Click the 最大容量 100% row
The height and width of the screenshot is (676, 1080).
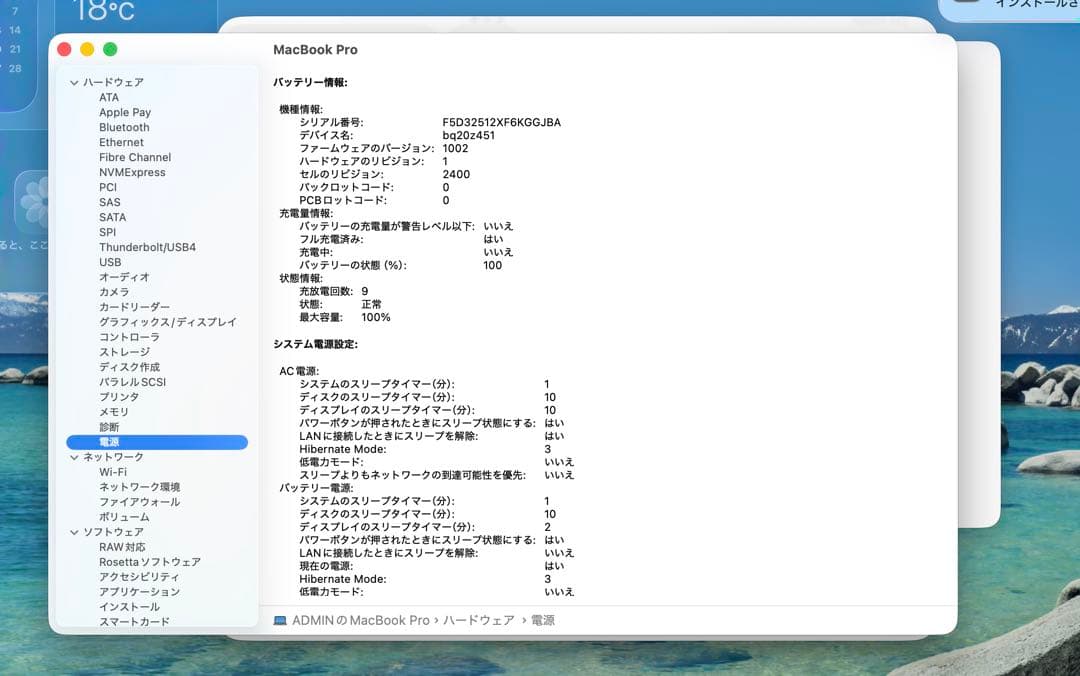[344, 318]
